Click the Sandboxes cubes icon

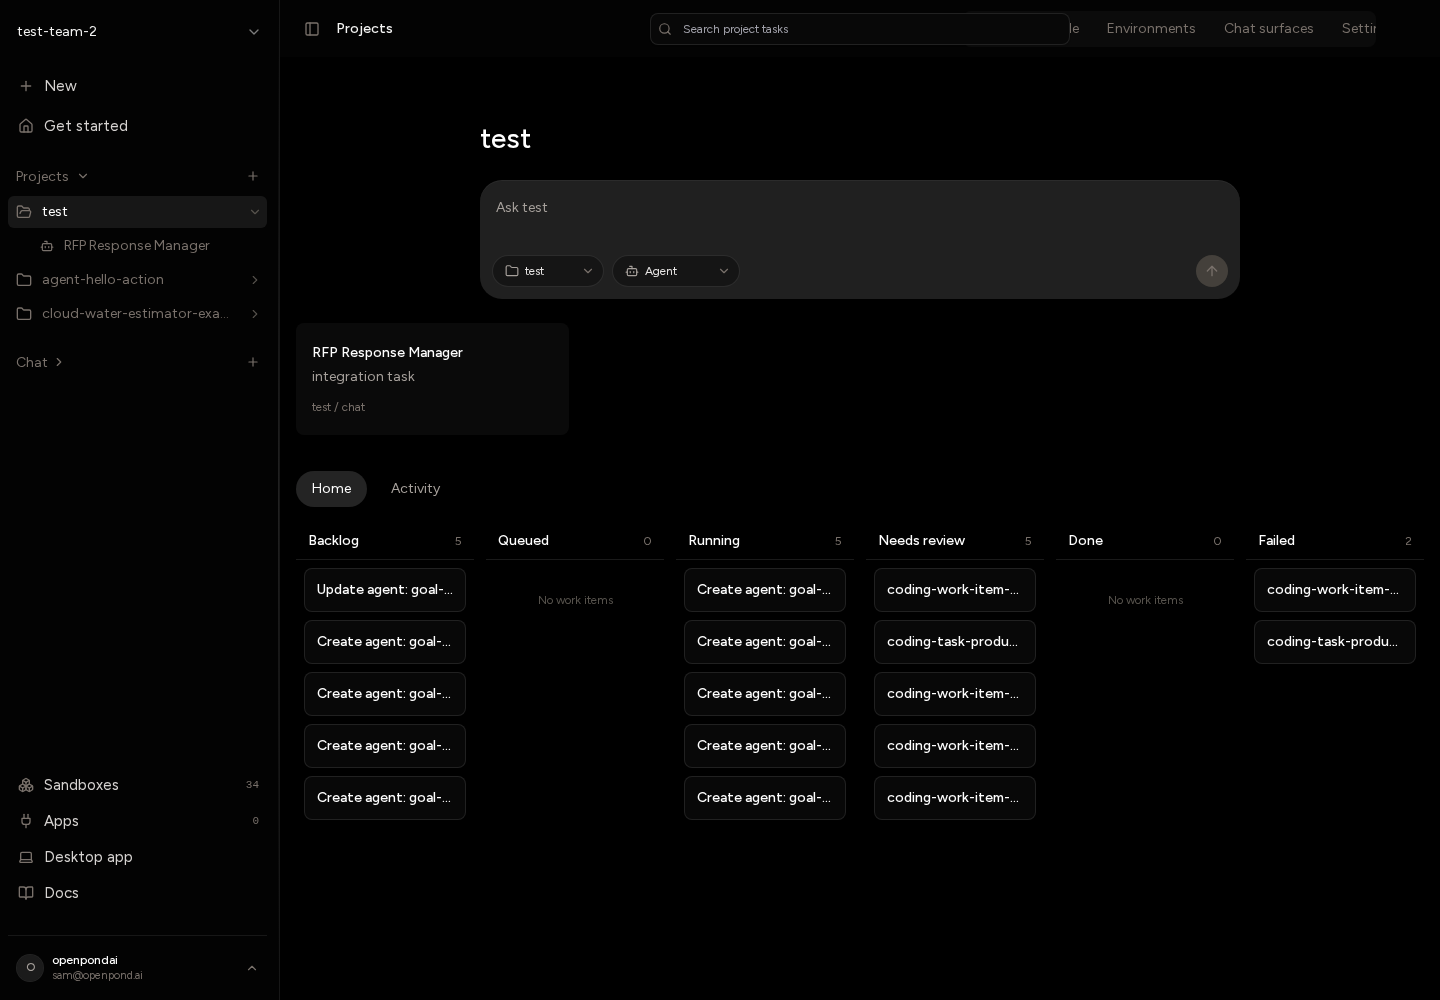pos(26,785)
